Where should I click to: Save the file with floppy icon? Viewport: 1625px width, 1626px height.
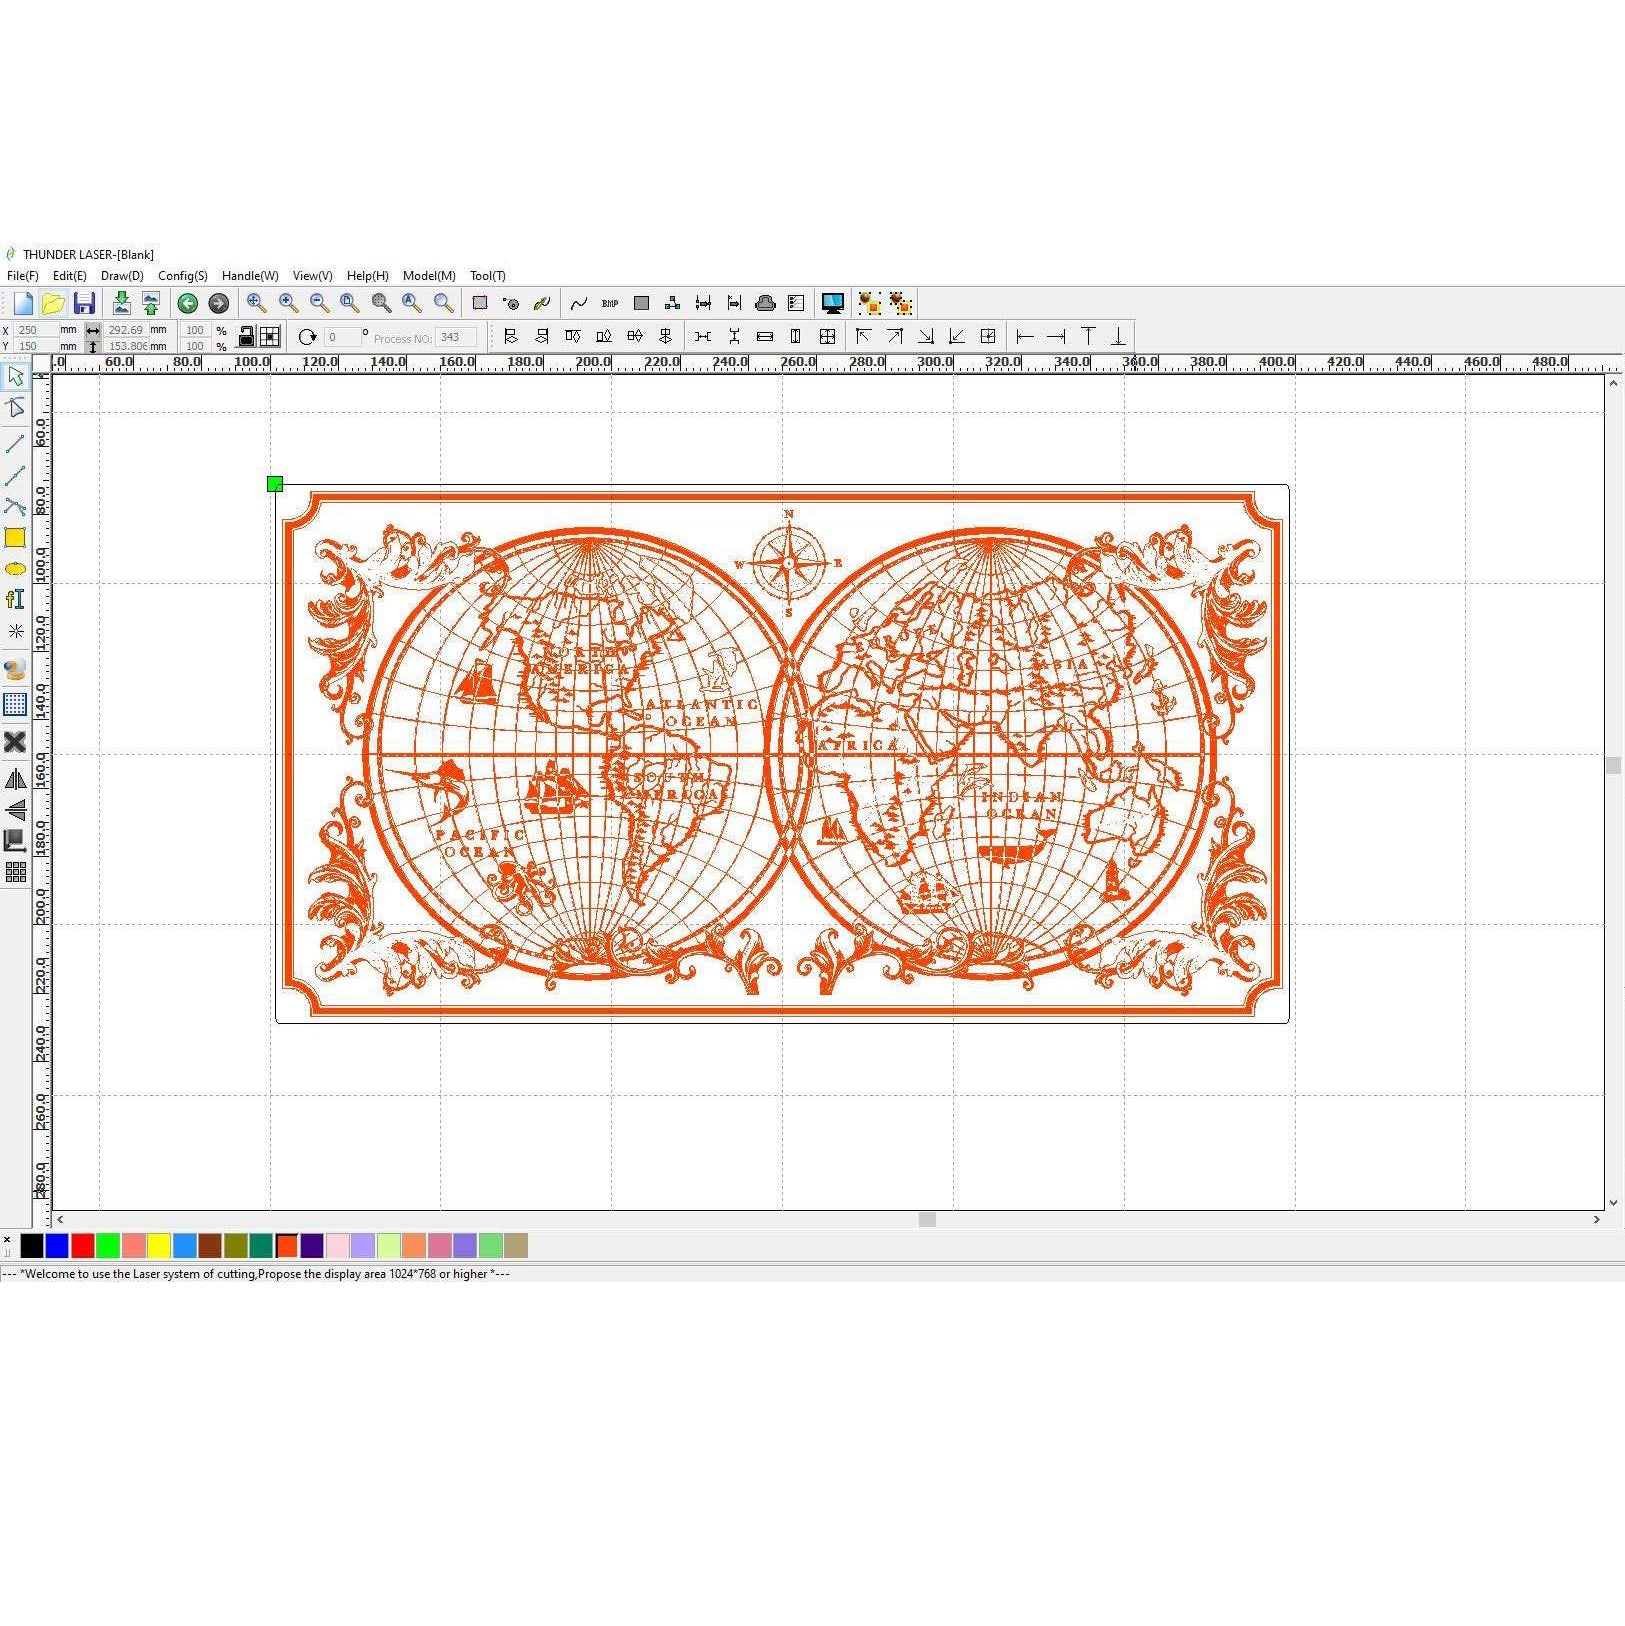[84, 303]
